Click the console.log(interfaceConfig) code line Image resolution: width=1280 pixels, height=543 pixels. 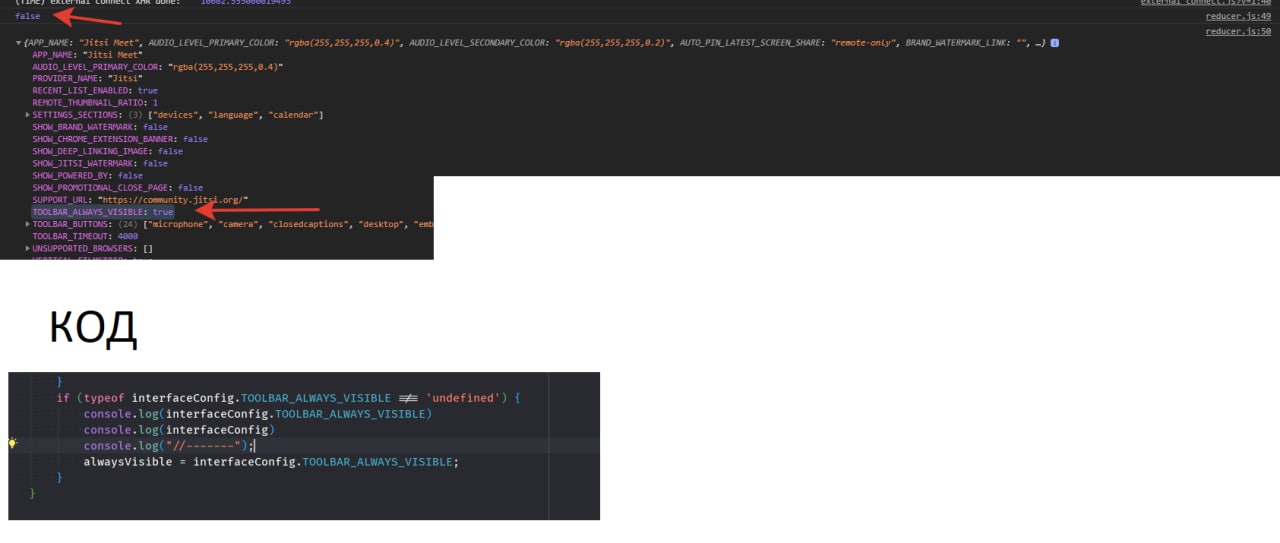pos(179,430)
